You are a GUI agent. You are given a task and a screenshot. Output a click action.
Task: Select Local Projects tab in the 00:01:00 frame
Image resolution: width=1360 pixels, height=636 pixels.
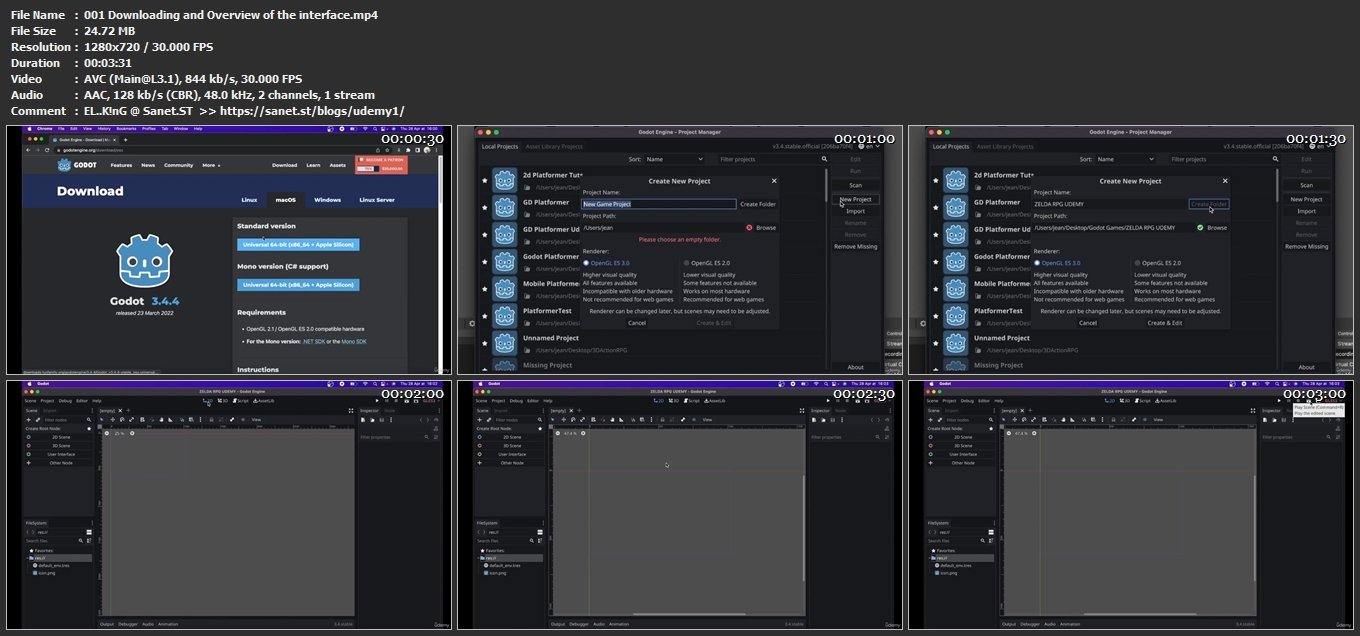501,146
